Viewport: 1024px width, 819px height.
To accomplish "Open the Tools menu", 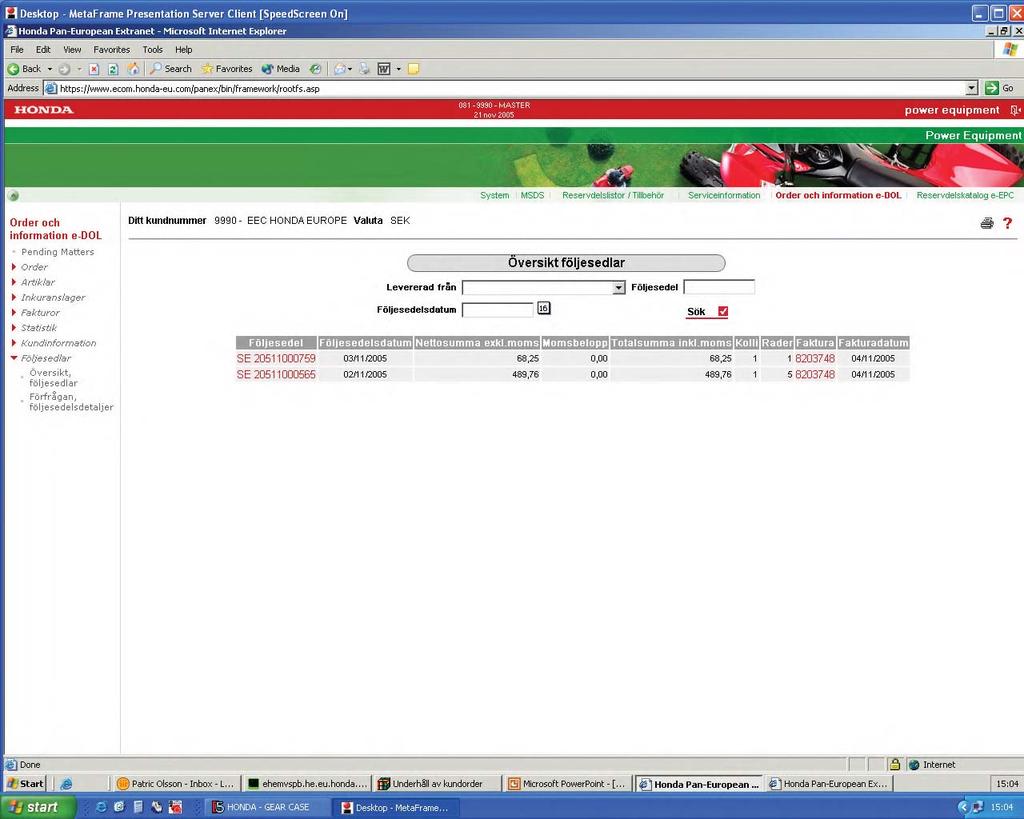I will point(153,50).
